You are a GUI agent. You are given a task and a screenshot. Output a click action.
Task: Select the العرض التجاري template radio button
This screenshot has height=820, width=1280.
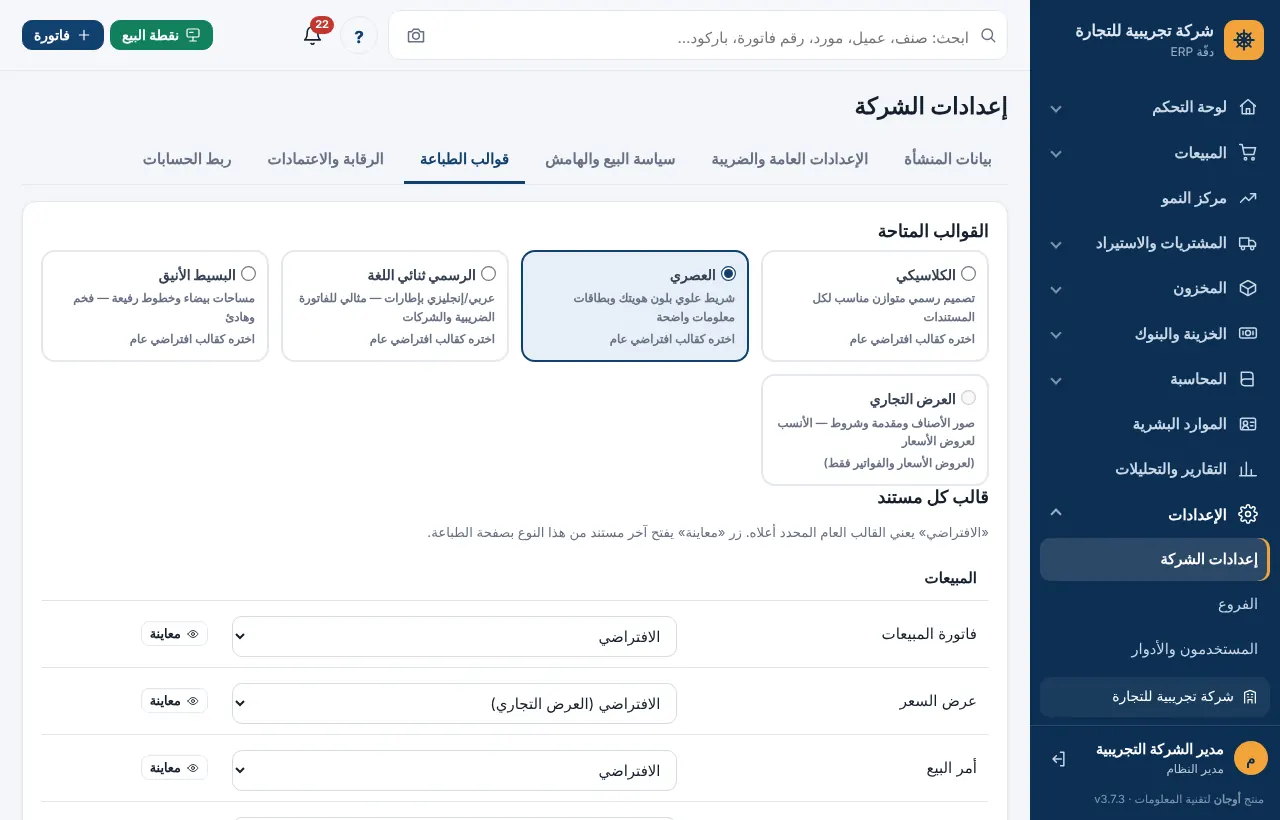pyautogui.click(x=968, y=398)
